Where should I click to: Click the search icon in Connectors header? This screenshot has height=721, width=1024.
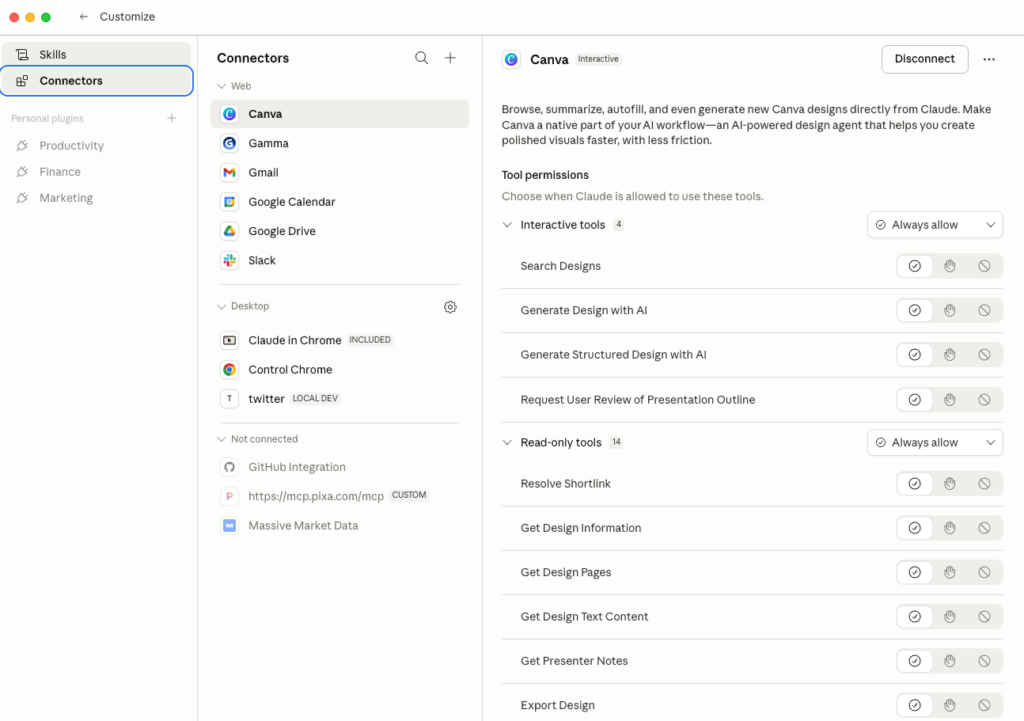(421, 58)
